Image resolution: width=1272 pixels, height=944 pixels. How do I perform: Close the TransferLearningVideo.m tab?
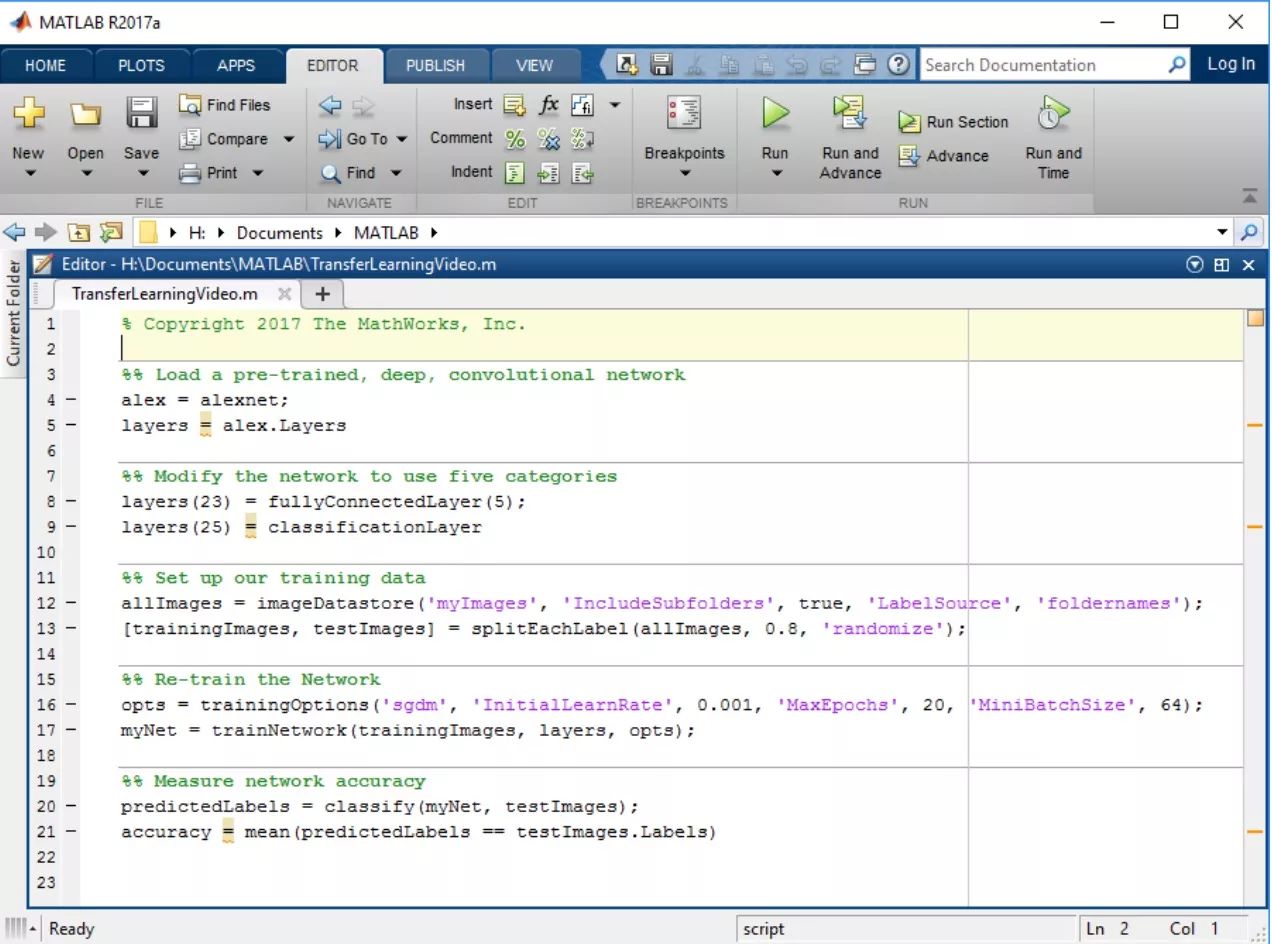click(x=285, y=294)
